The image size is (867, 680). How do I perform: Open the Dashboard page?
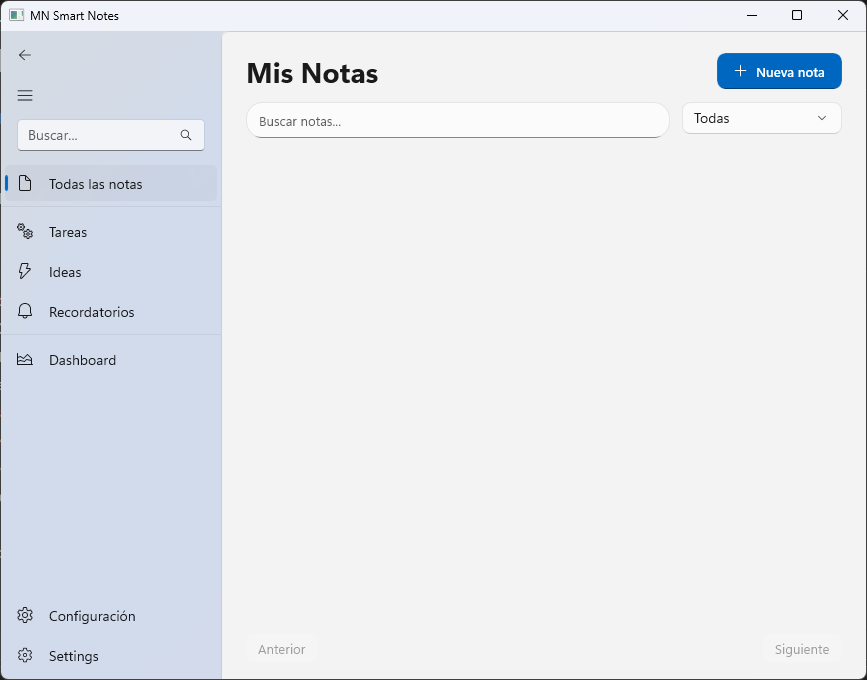(x=111, y=360)
